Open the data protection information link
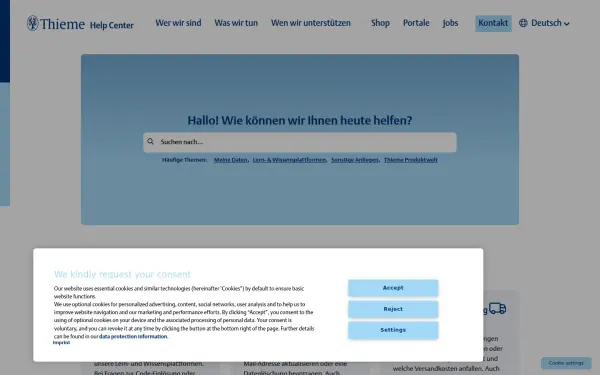Viewport: 600px width, 375px height. pos(133,337)
